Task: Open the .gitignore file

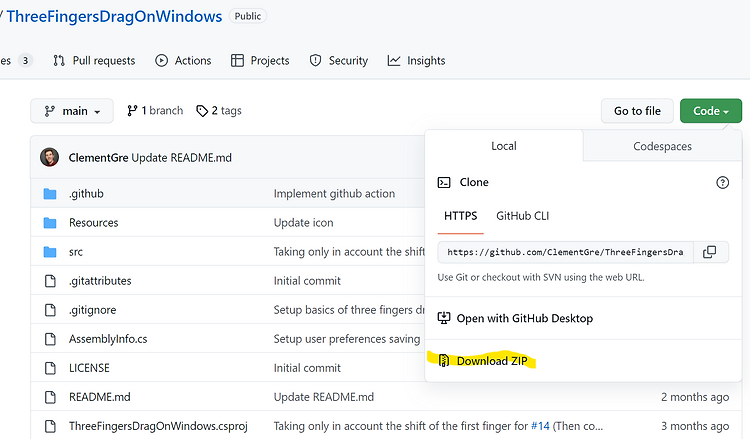Action: click(x=92, y=310)
